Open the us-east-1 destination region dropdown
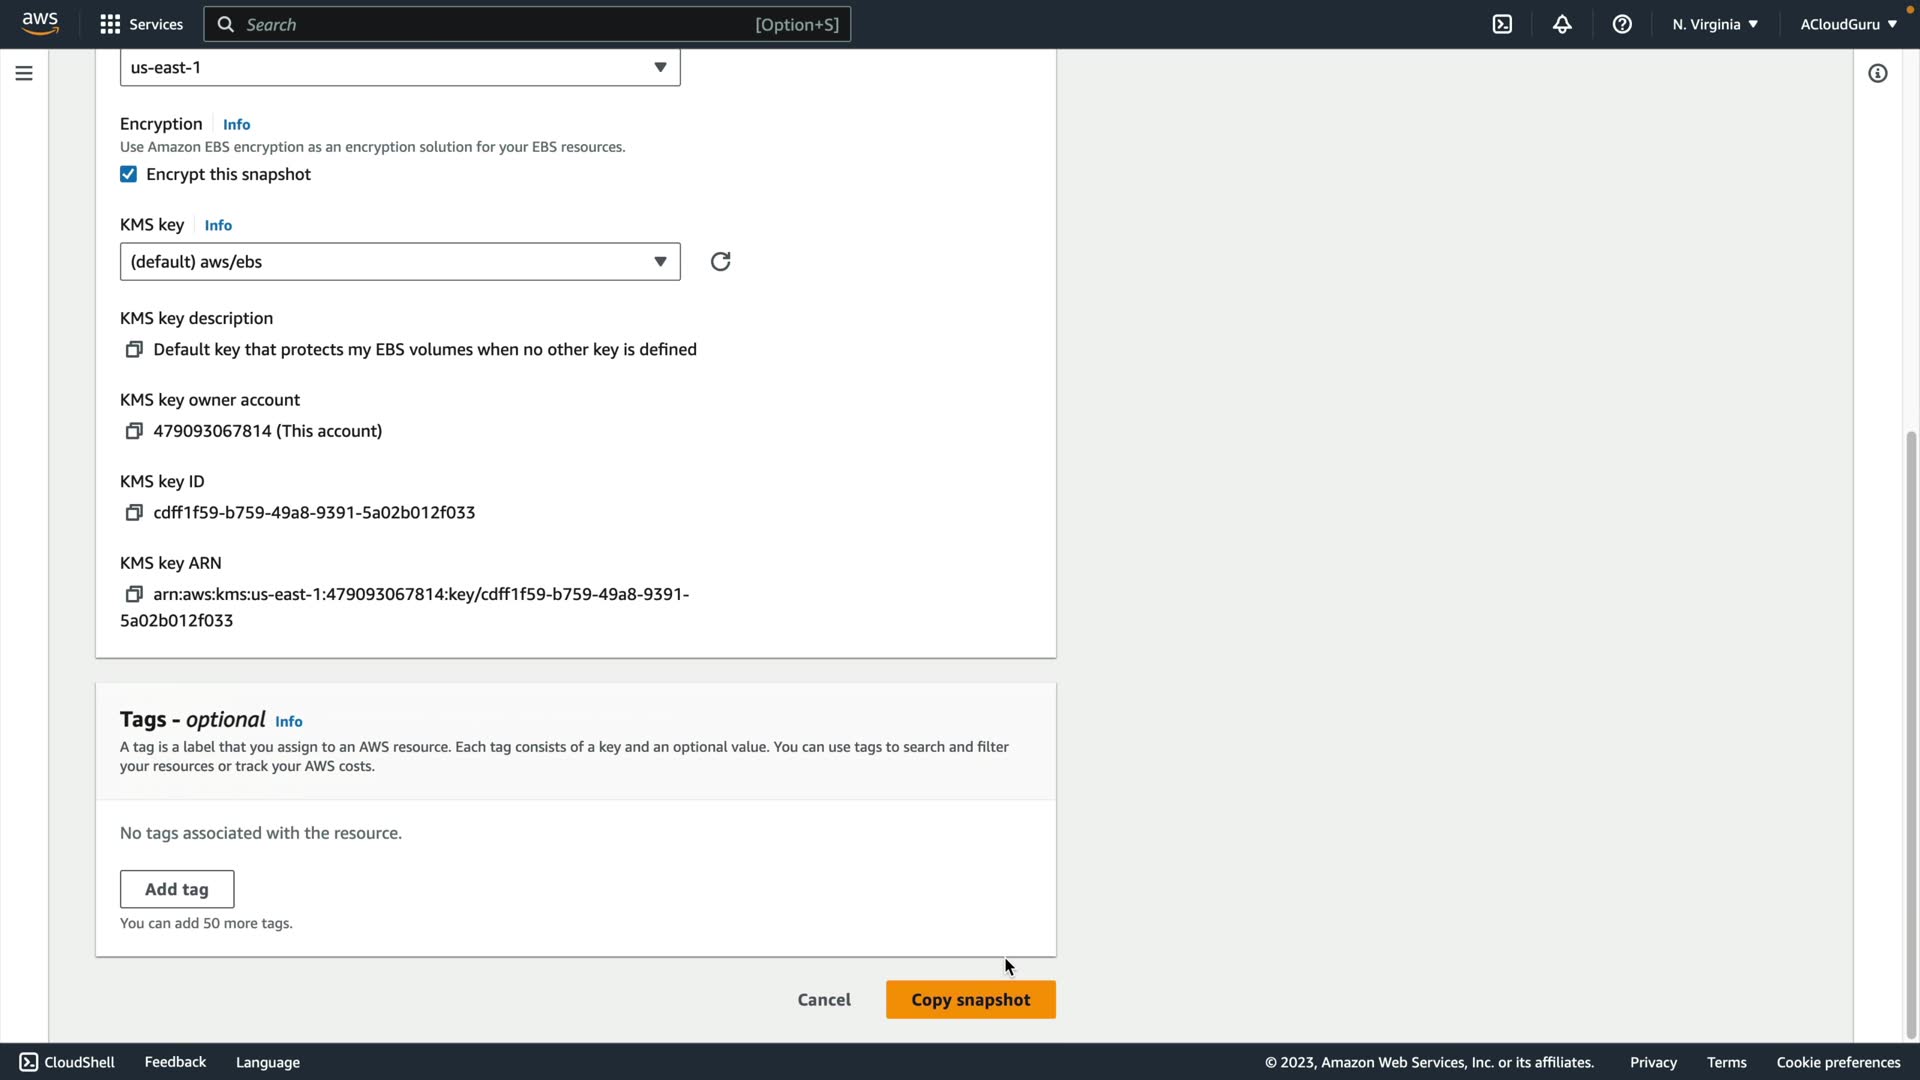Screen dimensions: 1920x1080 (x=400, y=67)
